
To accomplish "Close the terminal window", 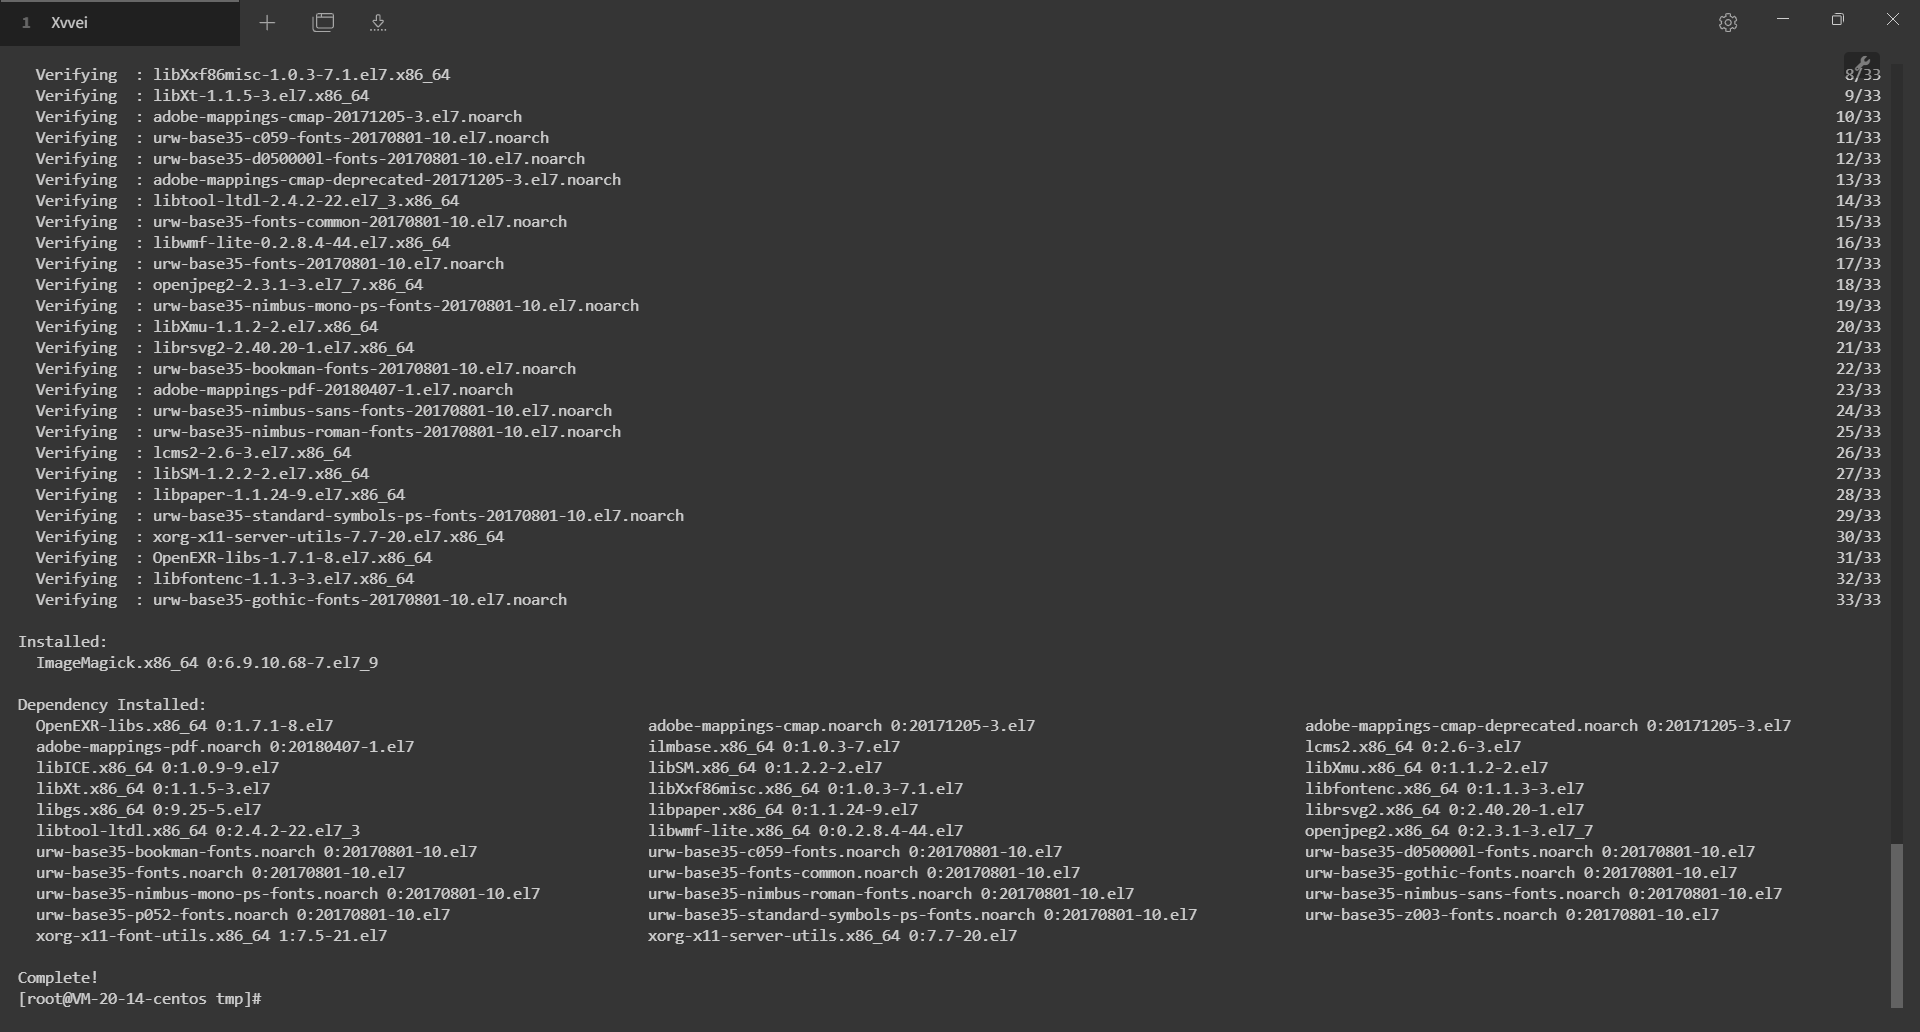I will pos(1892,20).
